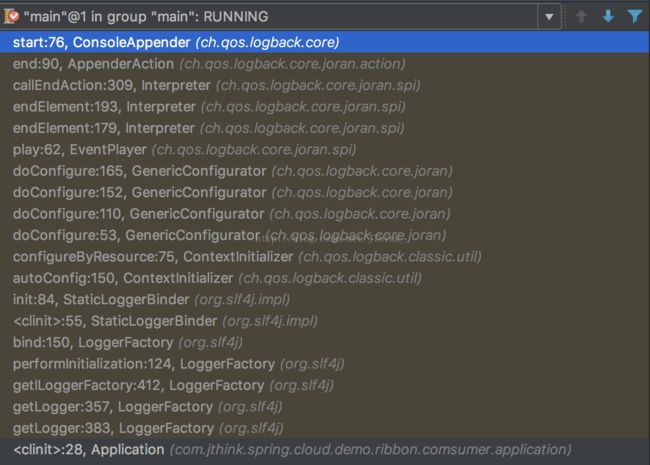The image size is (650, 465).
Task: Select frame autoConfig:150, ContextInitializer
Action: click(217, 278)
